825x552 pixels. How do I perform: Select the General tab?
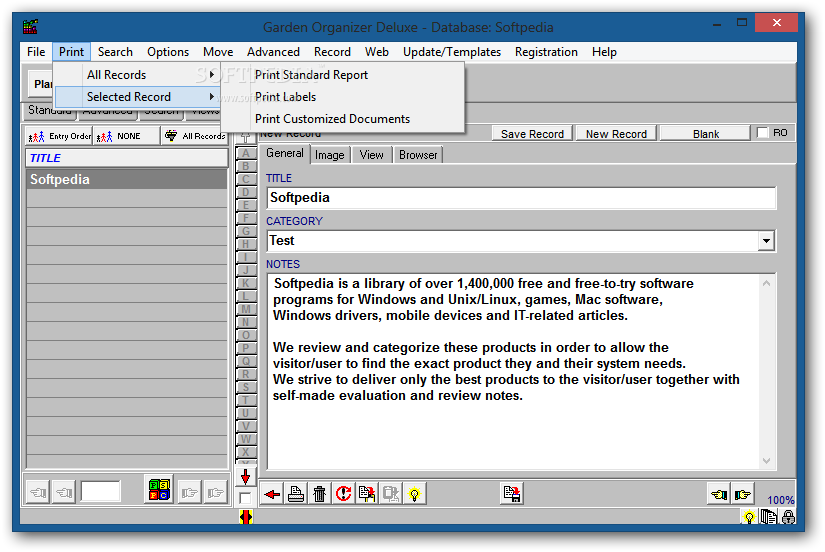[x=285, y=153]
